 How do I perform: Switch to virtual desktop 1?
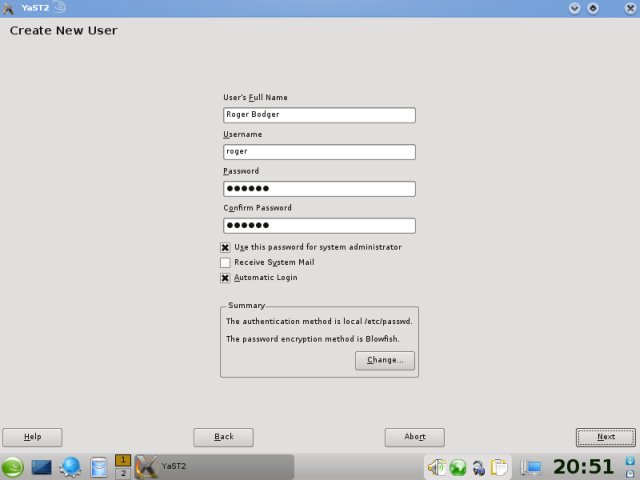pyautogui.click(x=123, y=460)
